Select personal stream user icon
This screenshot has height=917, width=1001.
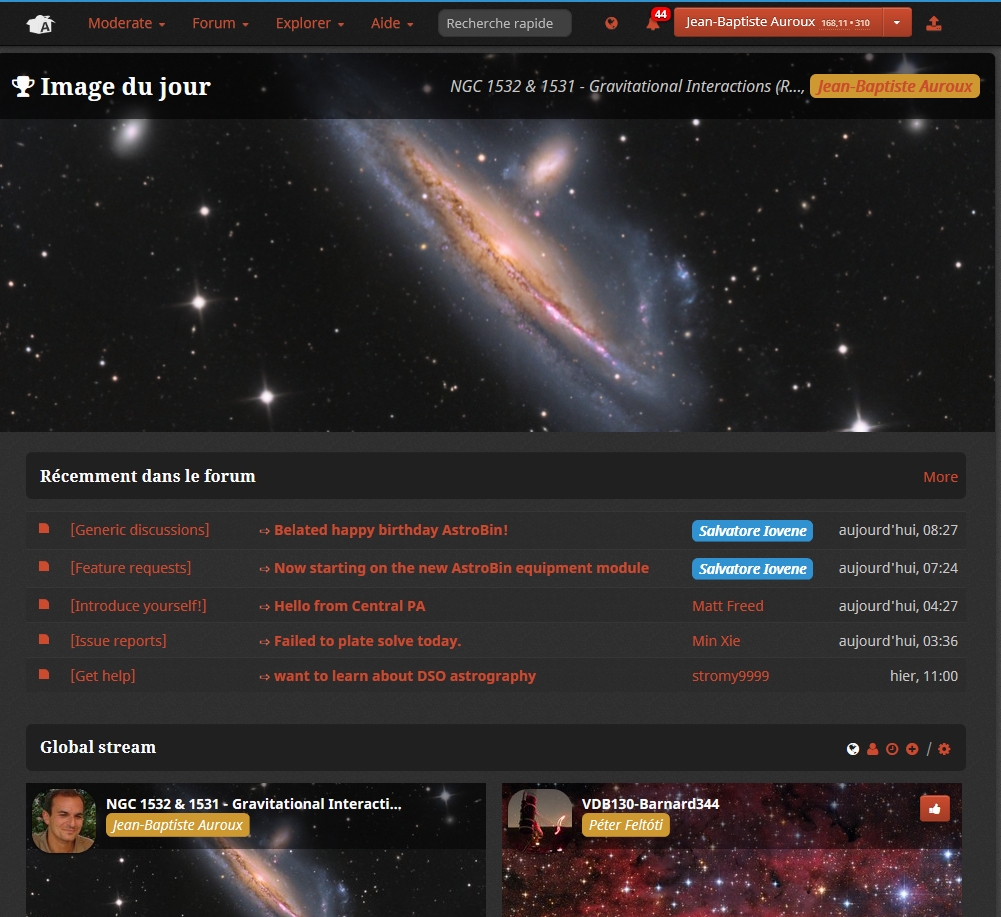point(873,749)
